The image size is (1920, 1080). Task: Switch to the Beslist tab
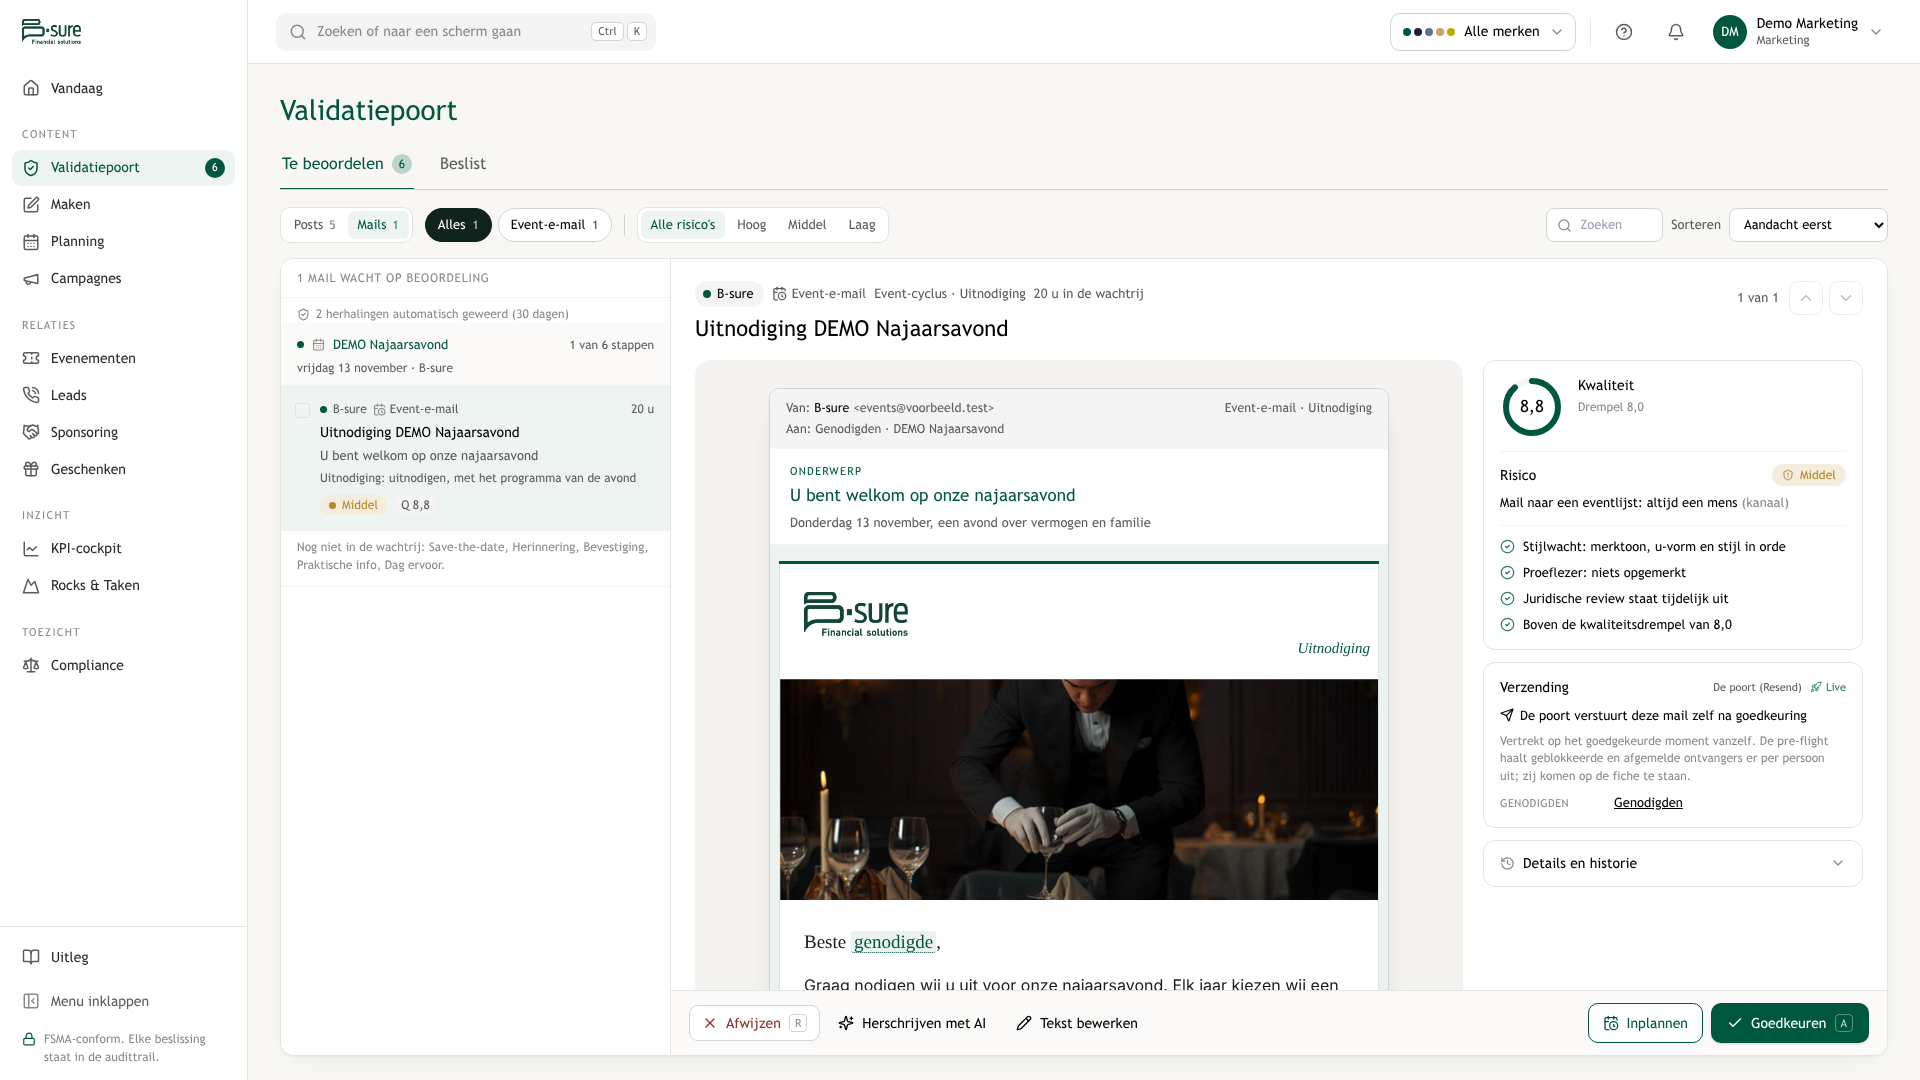pos(463,164)
